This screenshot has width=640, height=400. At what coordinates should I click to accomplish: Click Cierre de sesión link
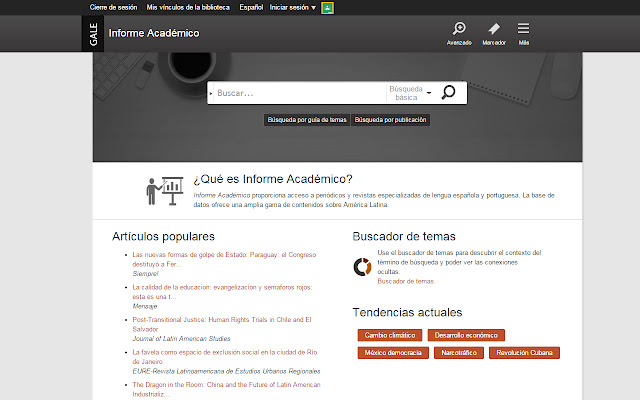[113, 7]
